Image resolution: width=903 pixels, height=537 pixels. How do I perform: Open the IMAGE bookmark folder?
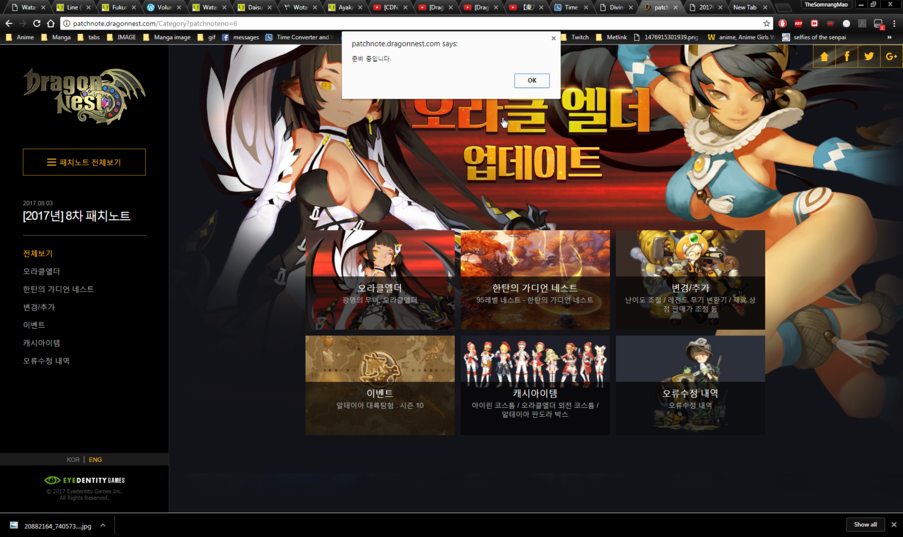(x=121, y=37)
